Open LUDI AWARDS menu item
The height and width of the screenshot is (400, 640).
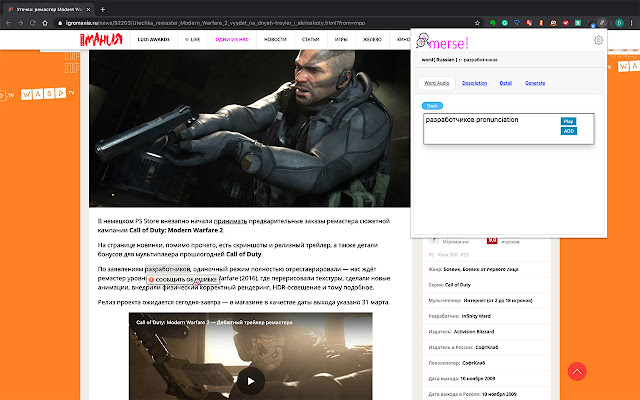[x=153, y=40]
